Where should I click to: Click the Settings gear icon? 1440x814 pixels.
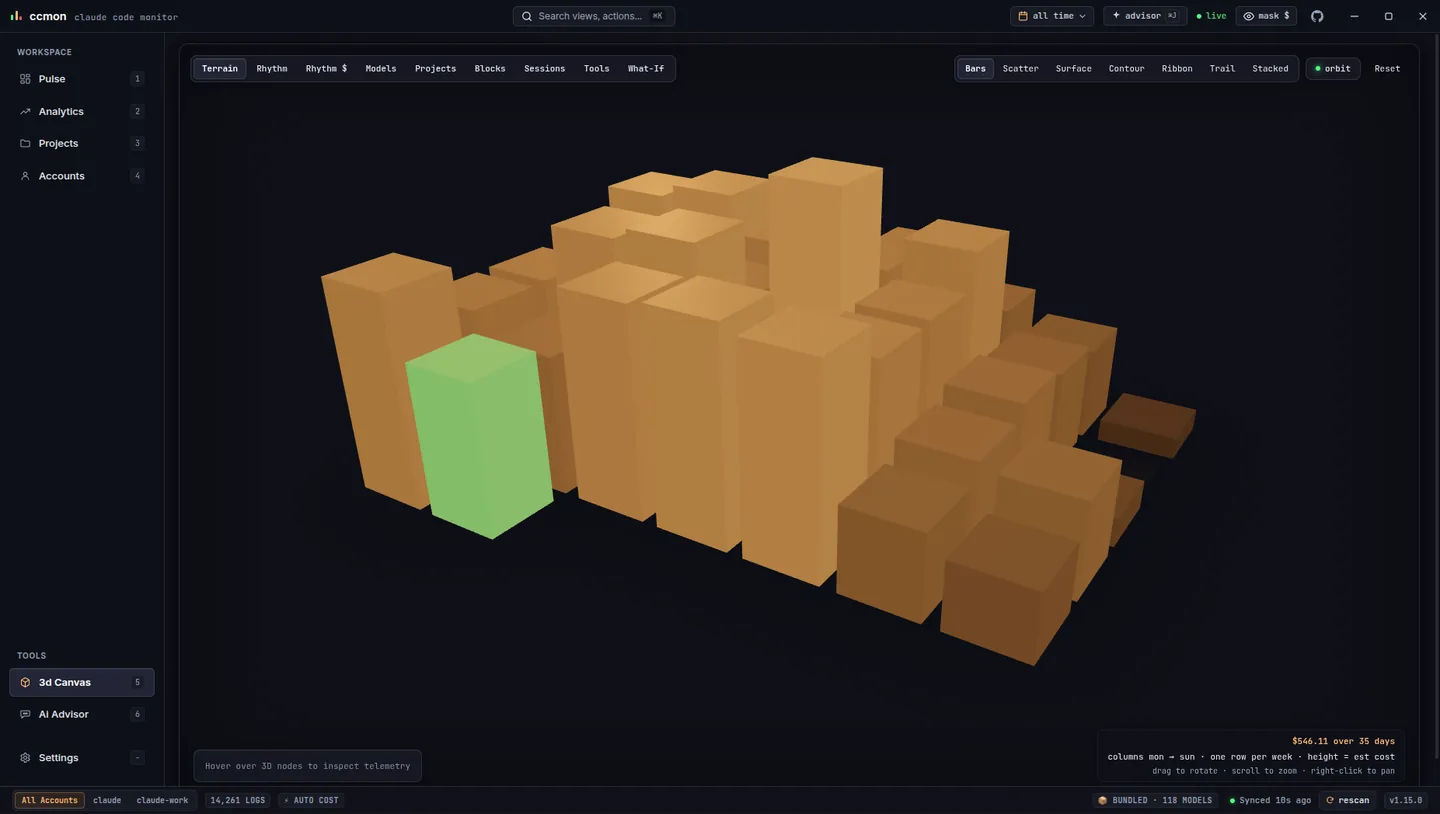(x=25, y=758)
